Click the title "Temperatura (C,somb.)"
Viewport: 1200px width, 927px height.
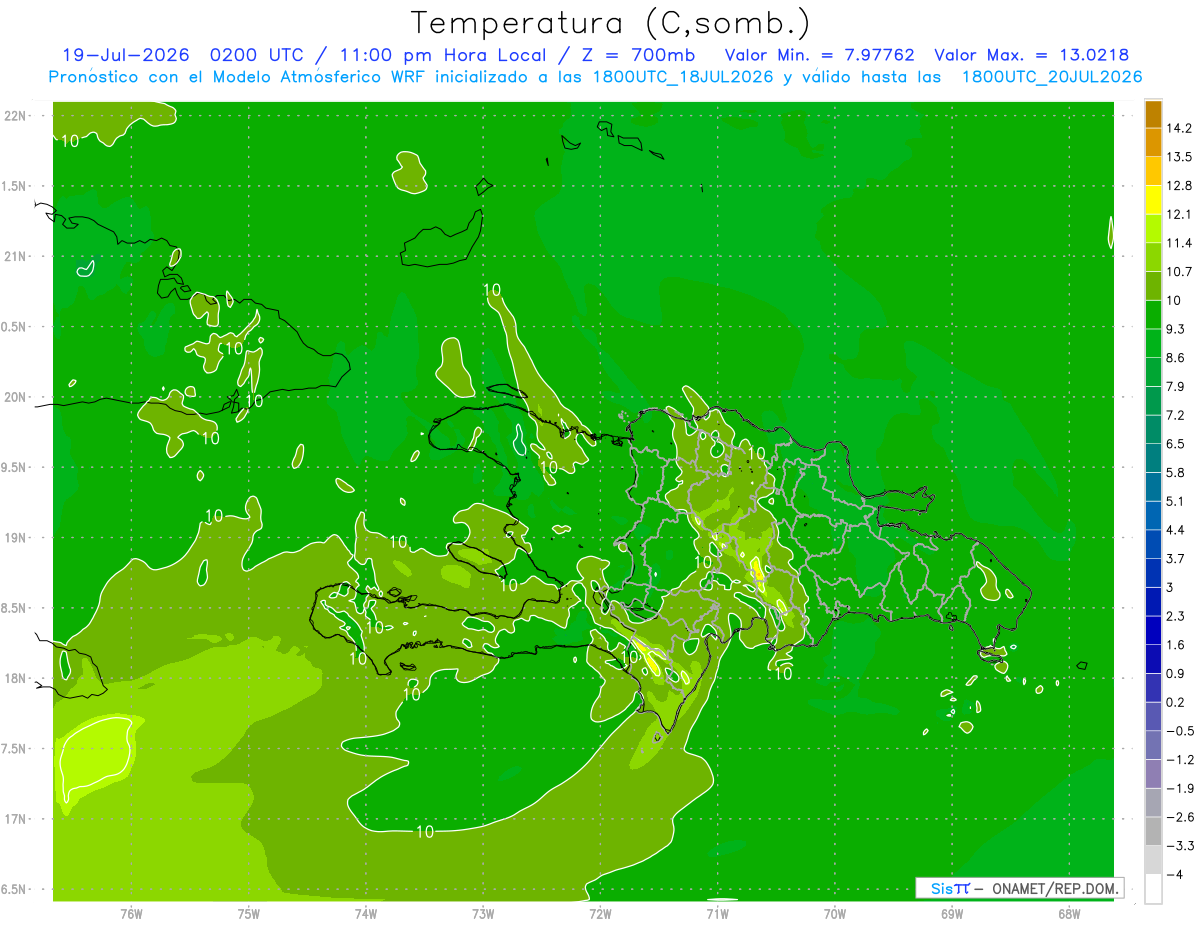[x=610, y=22]
